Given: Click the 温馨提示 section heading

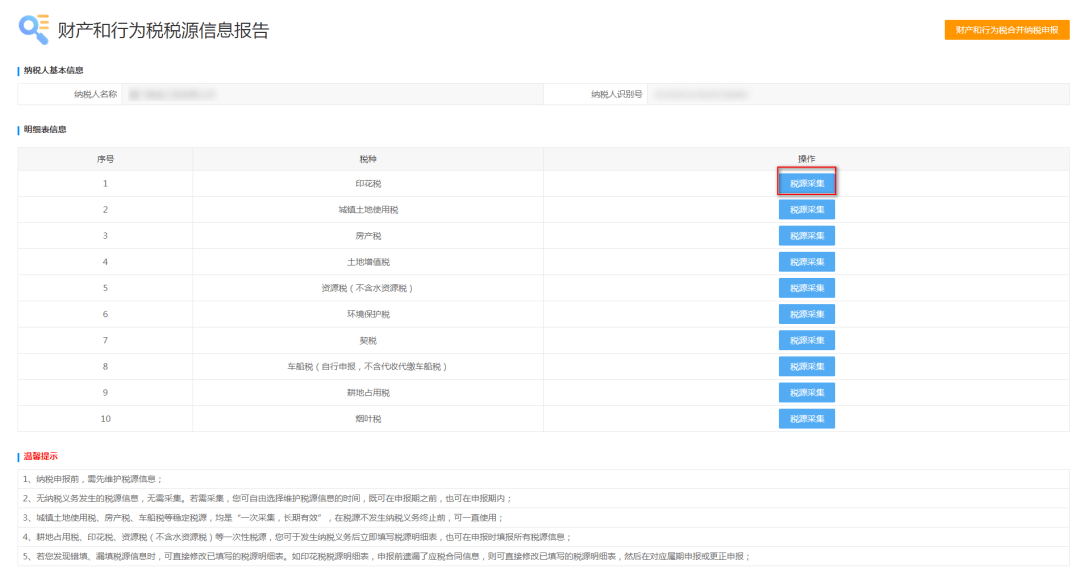Looking at the screenshot, I should pyautogui.click(x=41, y=456).
